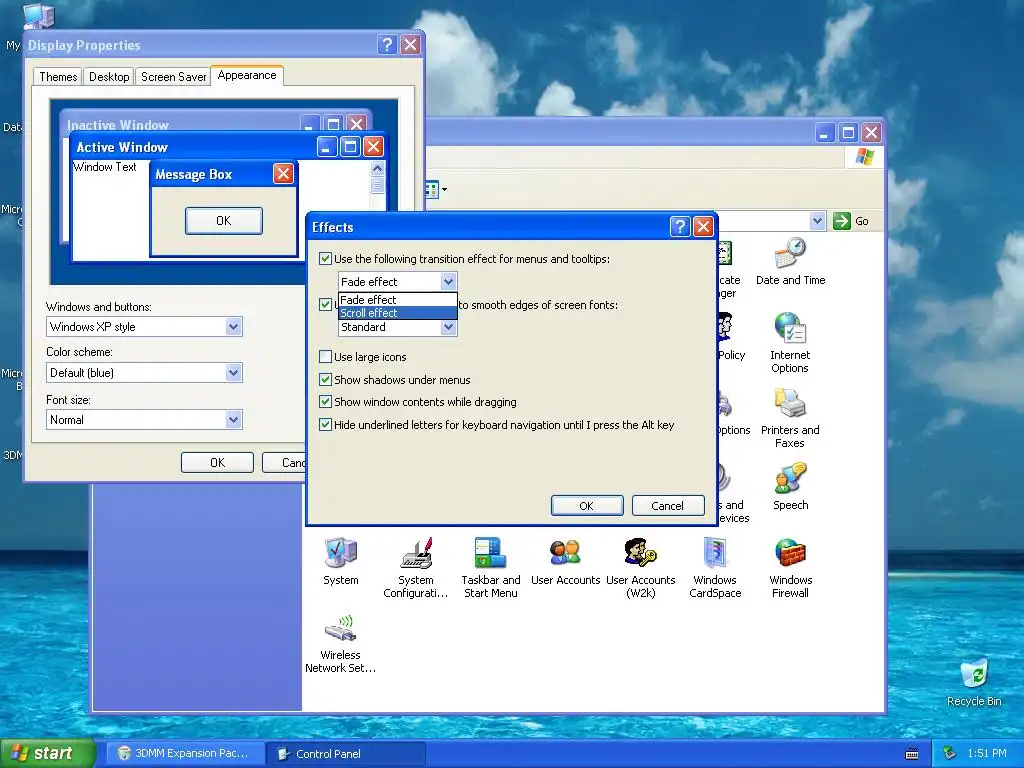This screenshot has height=768, width=1024.
Task: Click OK in the Message Box preview
Action: tap(223, 221)
